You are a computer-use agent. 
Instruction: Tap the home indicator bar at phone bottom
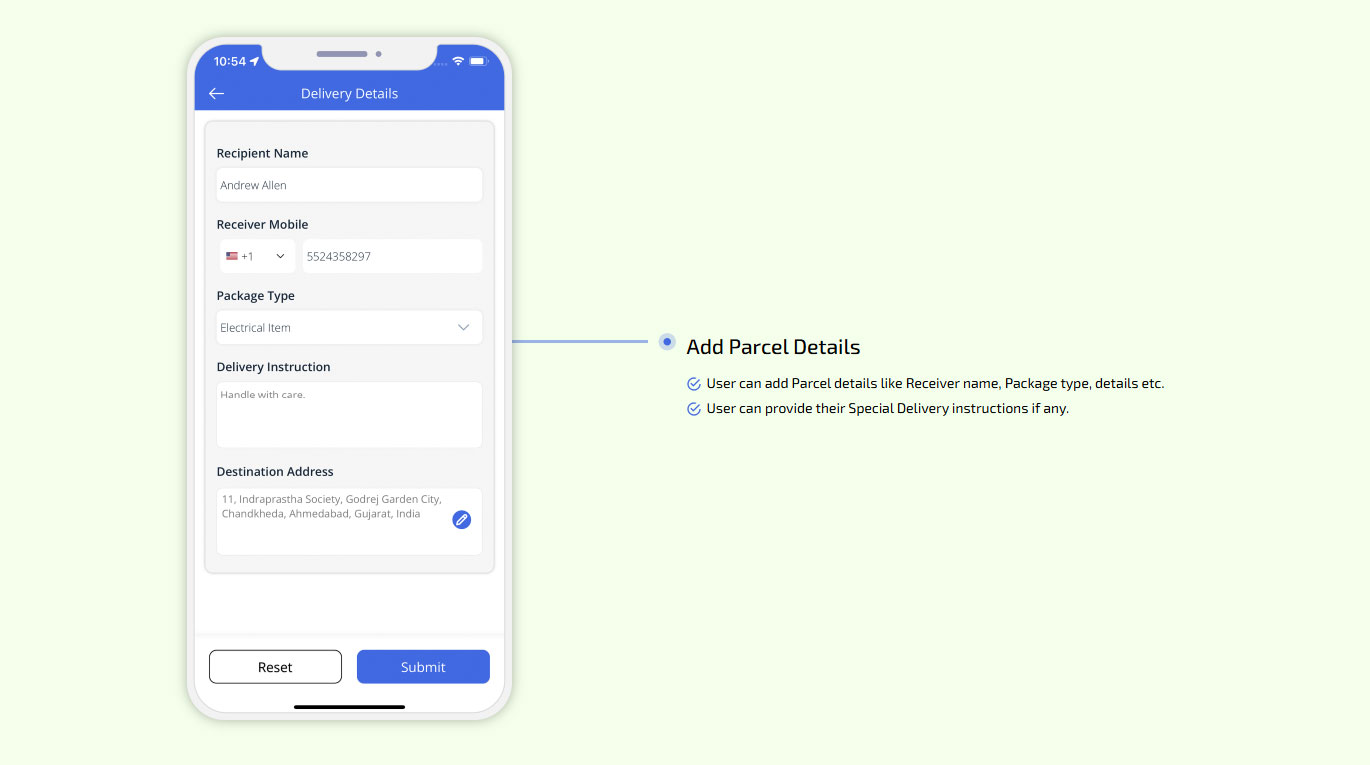click(x=349, y=707)
